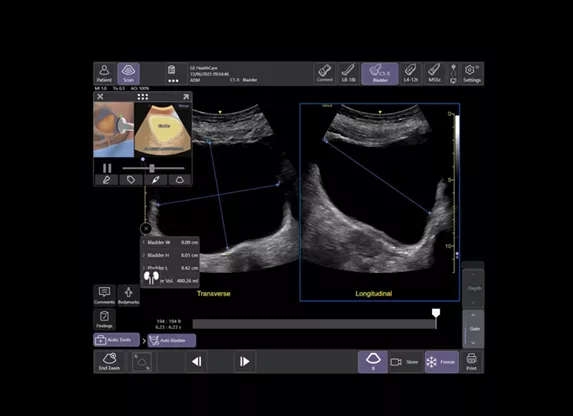Click the Auto Tools button
The height and width of the screenshot is (416, 573).
click(116, 340)
